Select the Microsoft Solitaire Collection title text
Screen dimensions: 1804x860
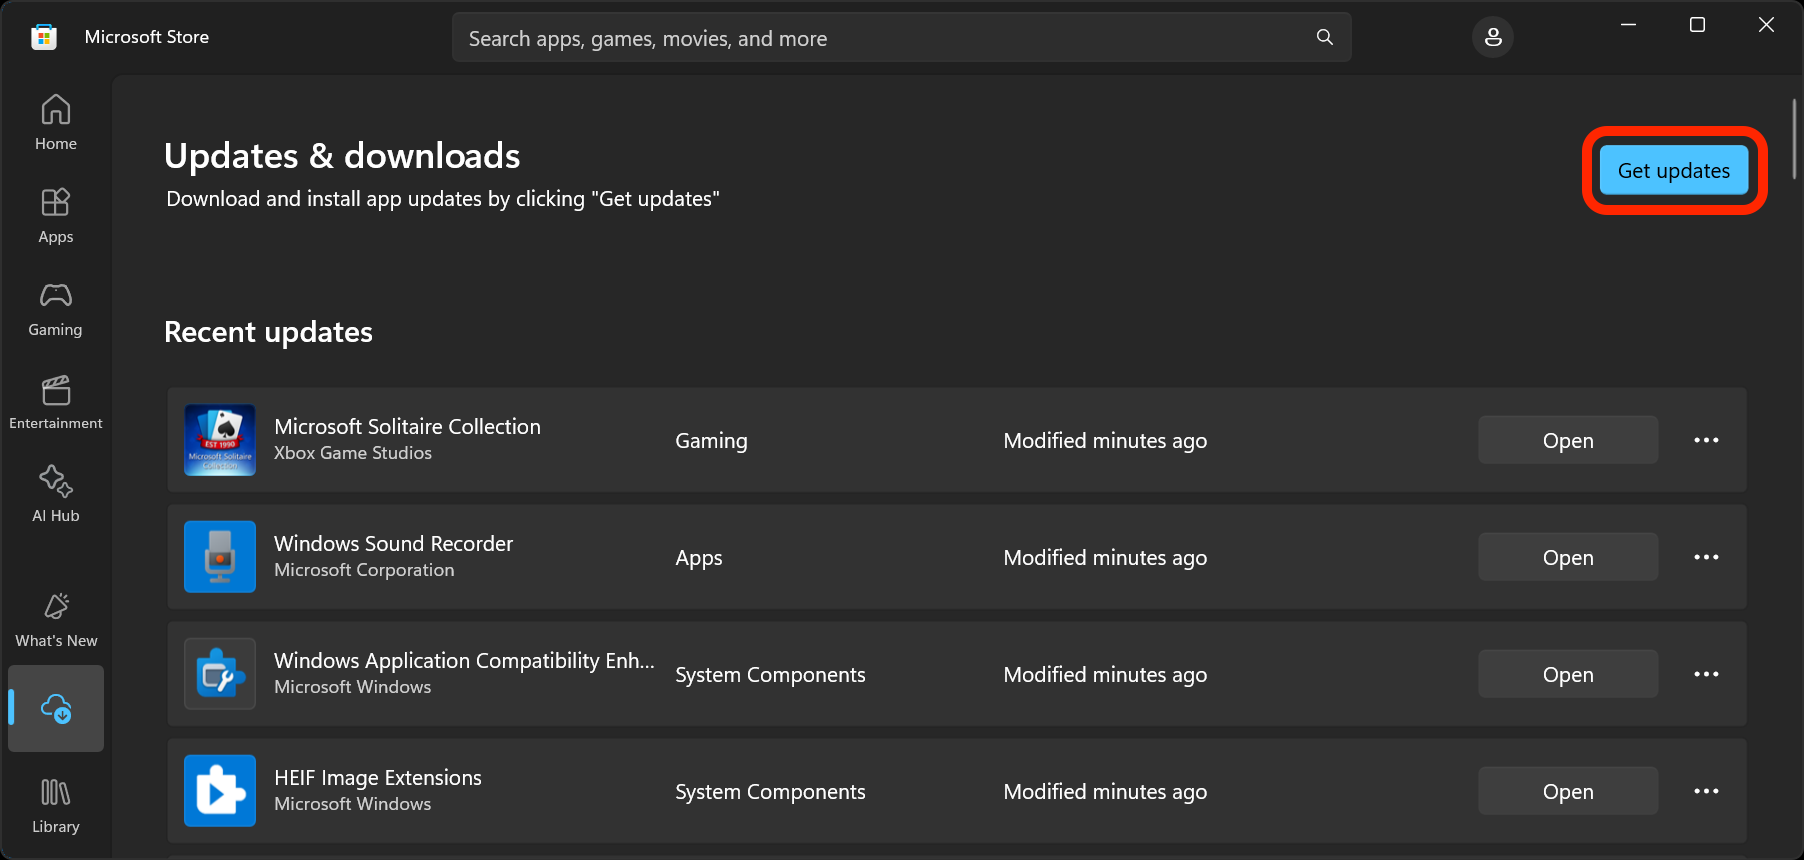click(407, 427)
